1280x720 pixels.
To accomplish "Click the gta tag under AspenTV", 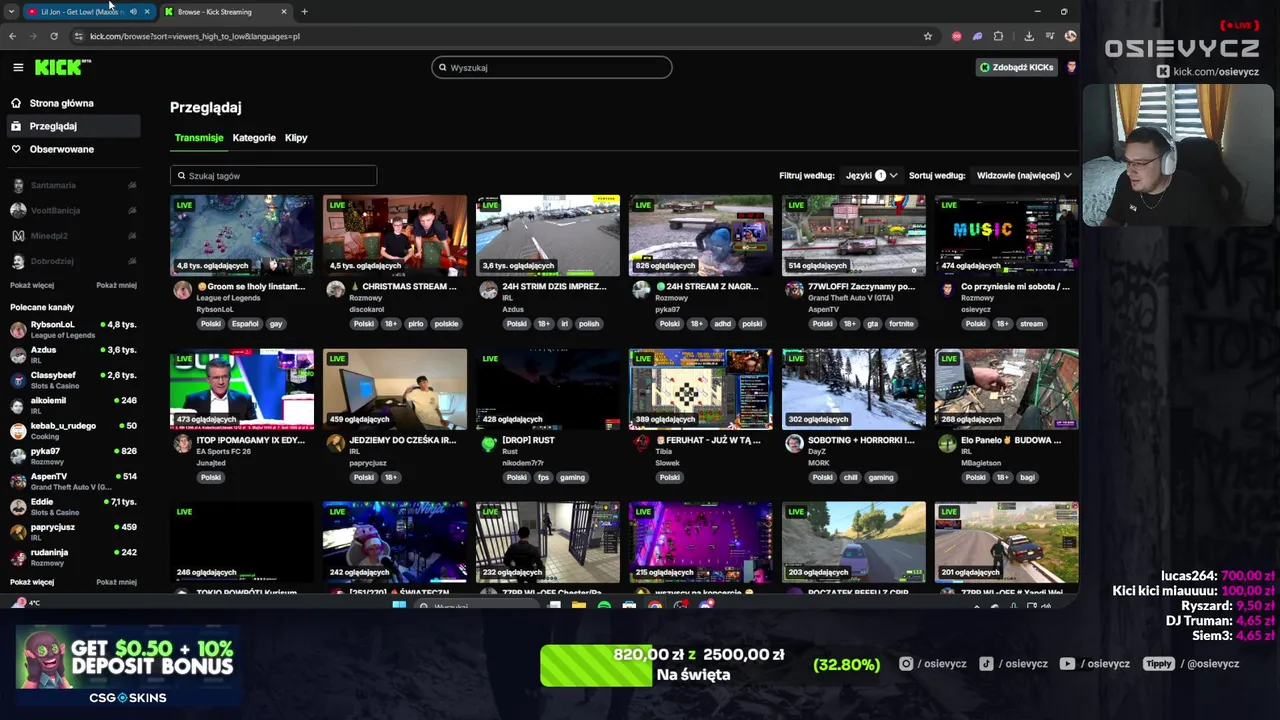I will 873,324.
